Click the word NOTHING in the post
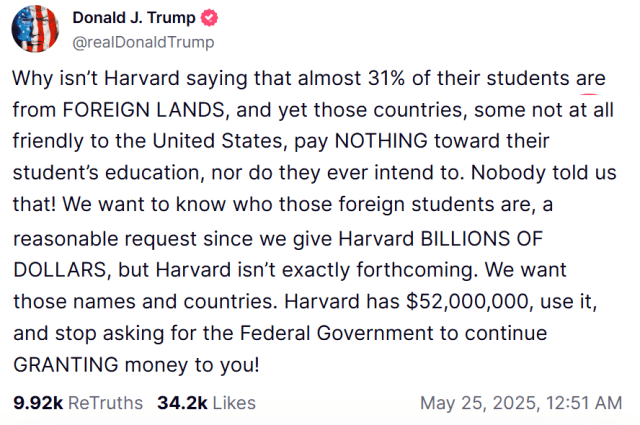This screenshot has height=425, width=640. tap(381, 141)
